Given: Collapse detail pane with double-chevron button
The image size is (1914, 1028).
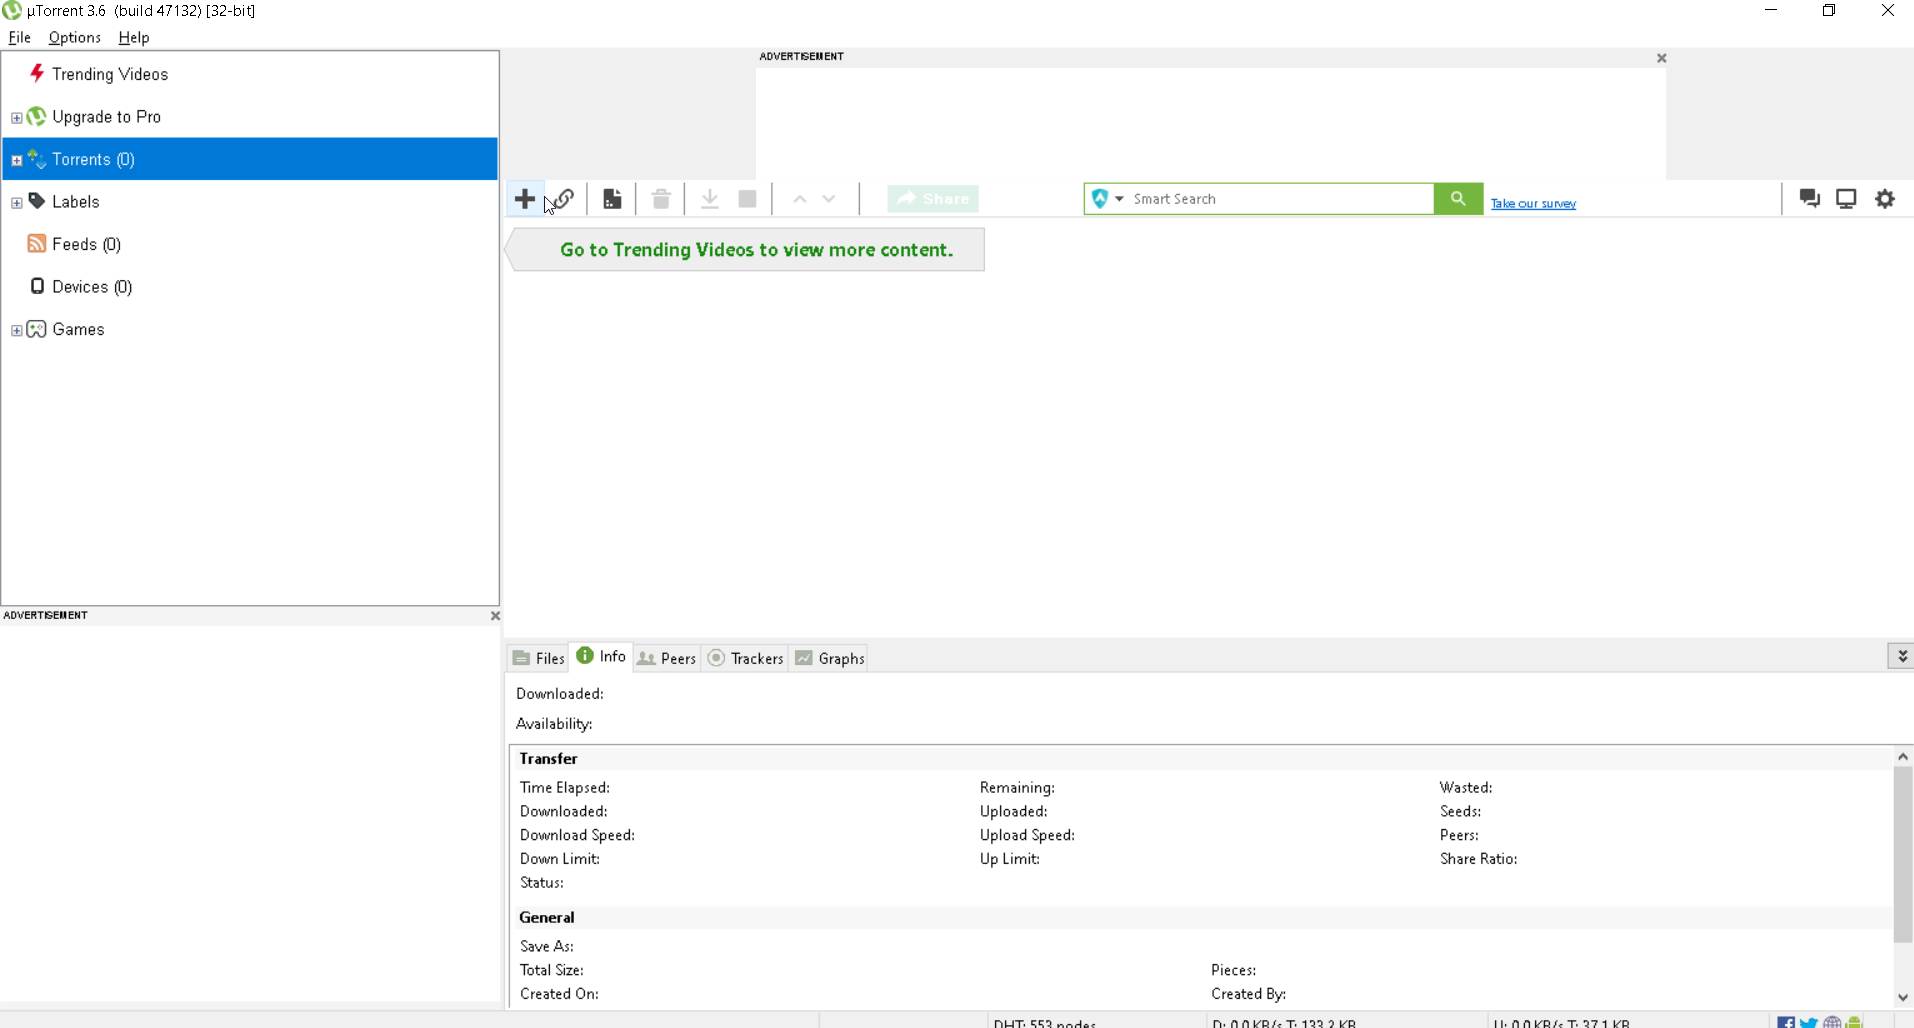Looking at the screenshot, I should [1902, 656].
